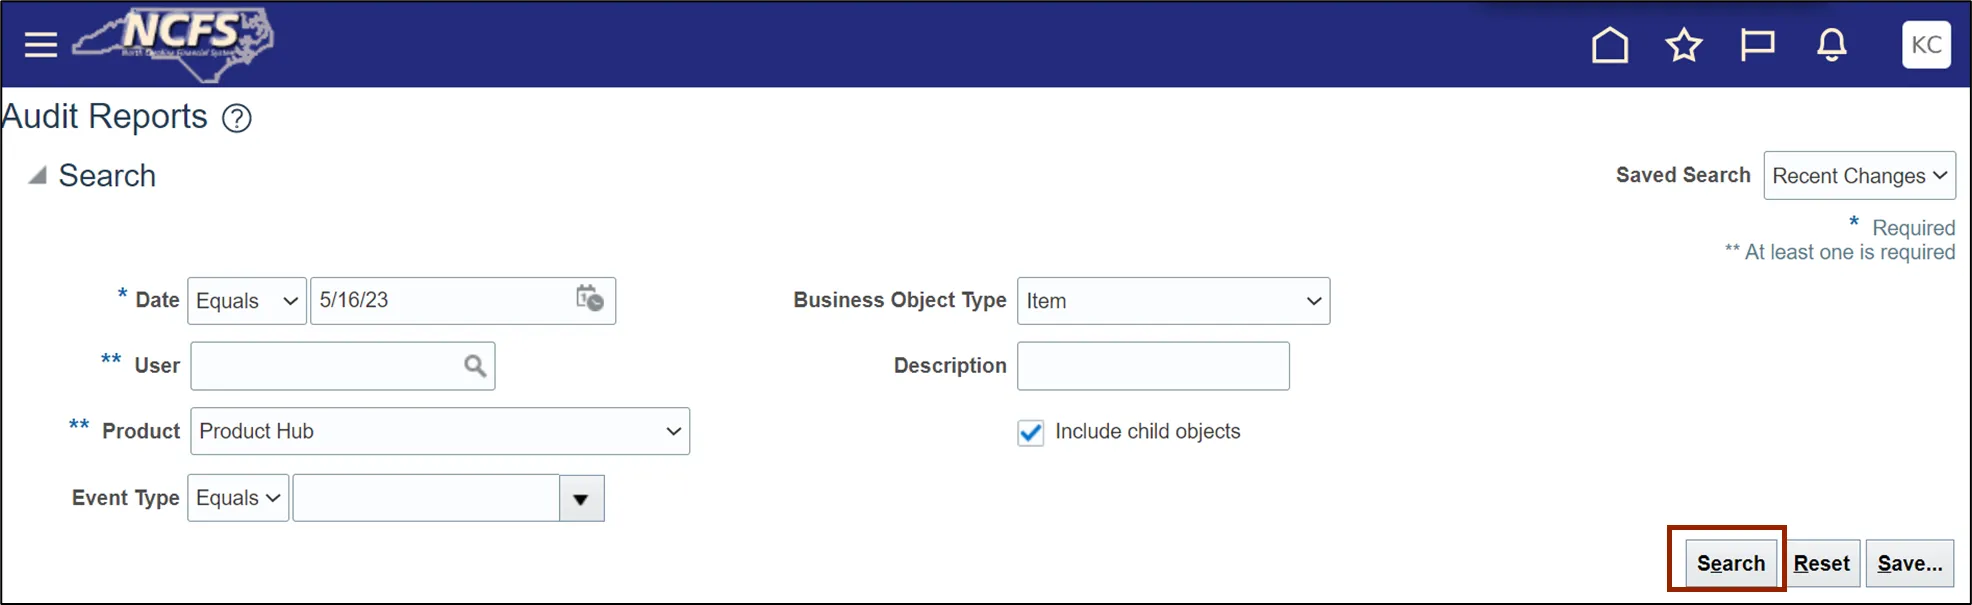Viewport: 1972px width, 605px height.
Task: Show notifications bell
Action: 1831,45
